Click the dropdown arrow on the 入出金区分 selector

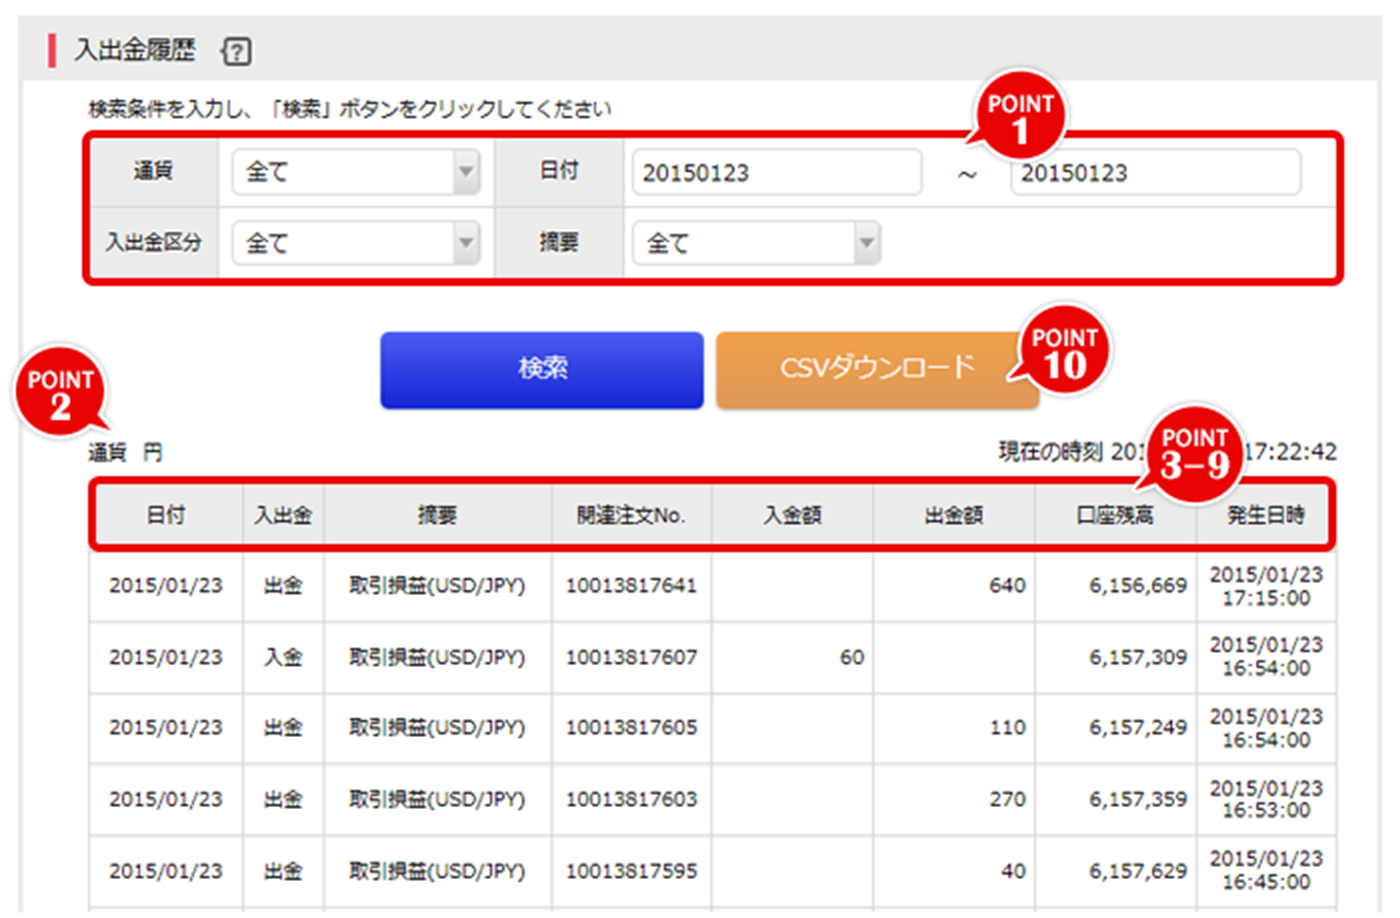click(x=467, y=242)
